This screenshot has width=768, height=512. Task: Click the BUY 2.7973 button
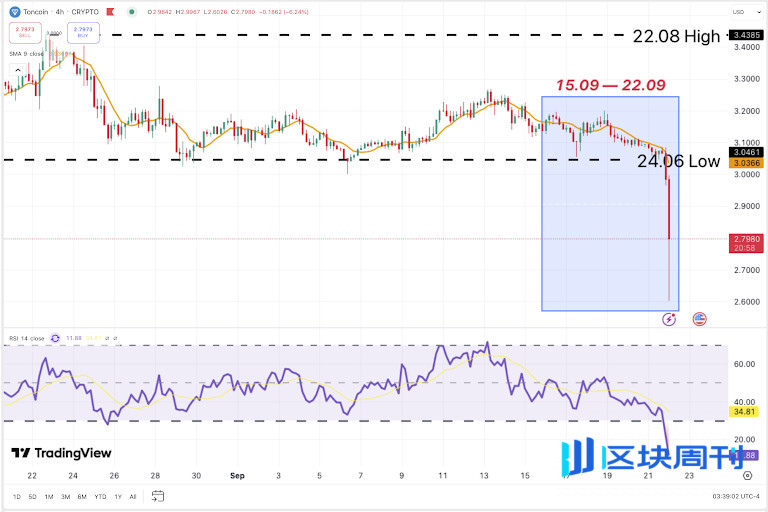click(83, 32)
